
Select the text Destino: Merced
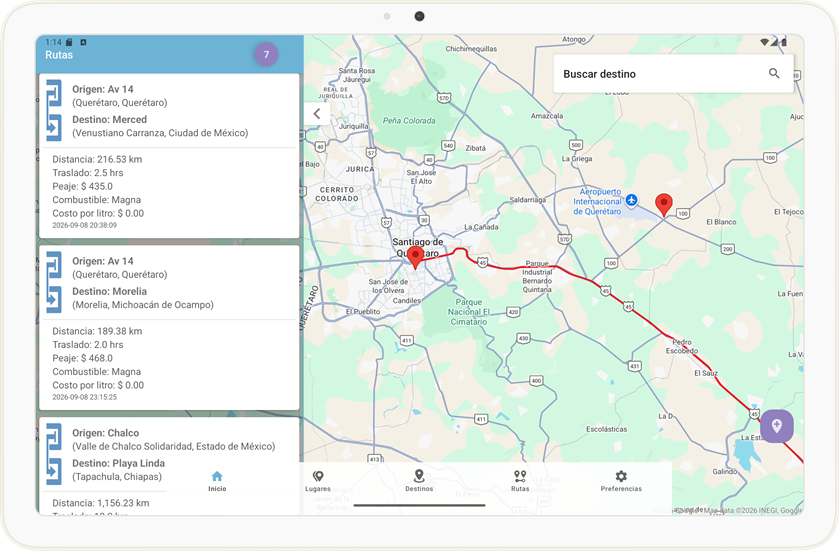(x=109, y=120)
